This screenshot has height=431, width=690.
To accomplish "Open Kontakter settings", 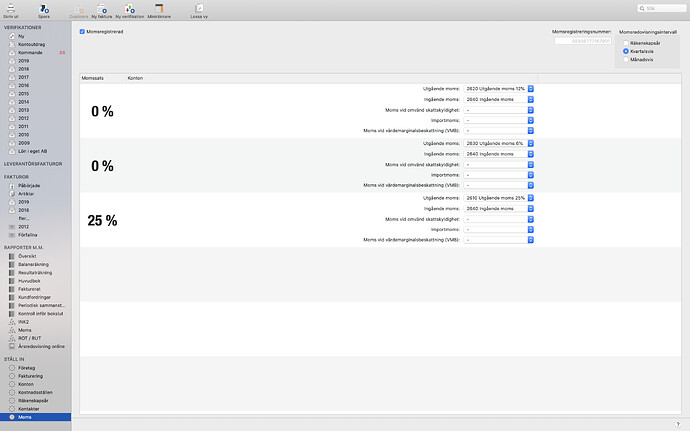I will point(29,409).
